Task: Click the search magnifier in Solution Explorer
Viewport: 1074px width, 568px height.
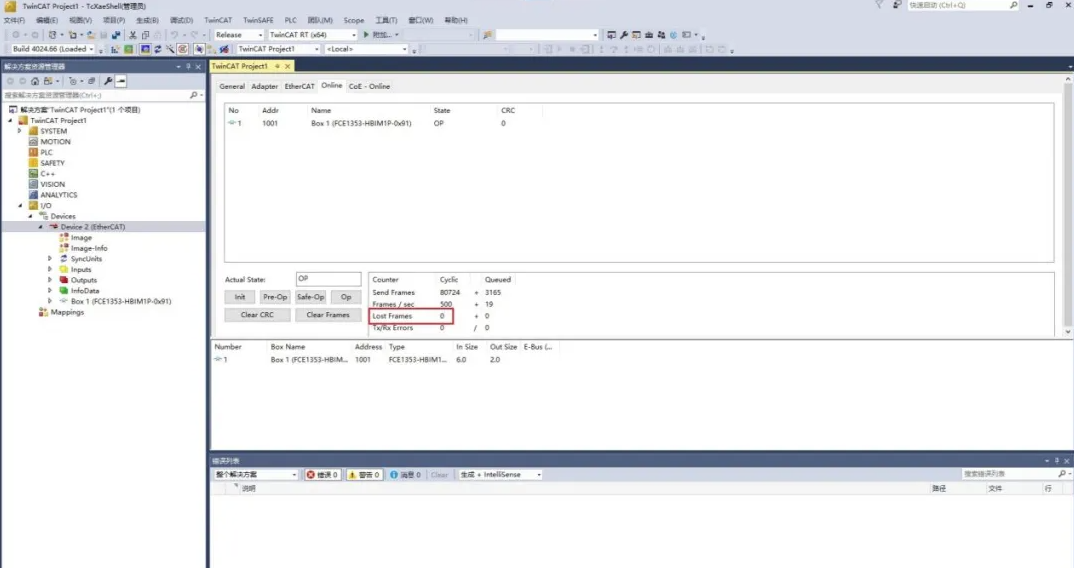Action: tap(194, 95)
